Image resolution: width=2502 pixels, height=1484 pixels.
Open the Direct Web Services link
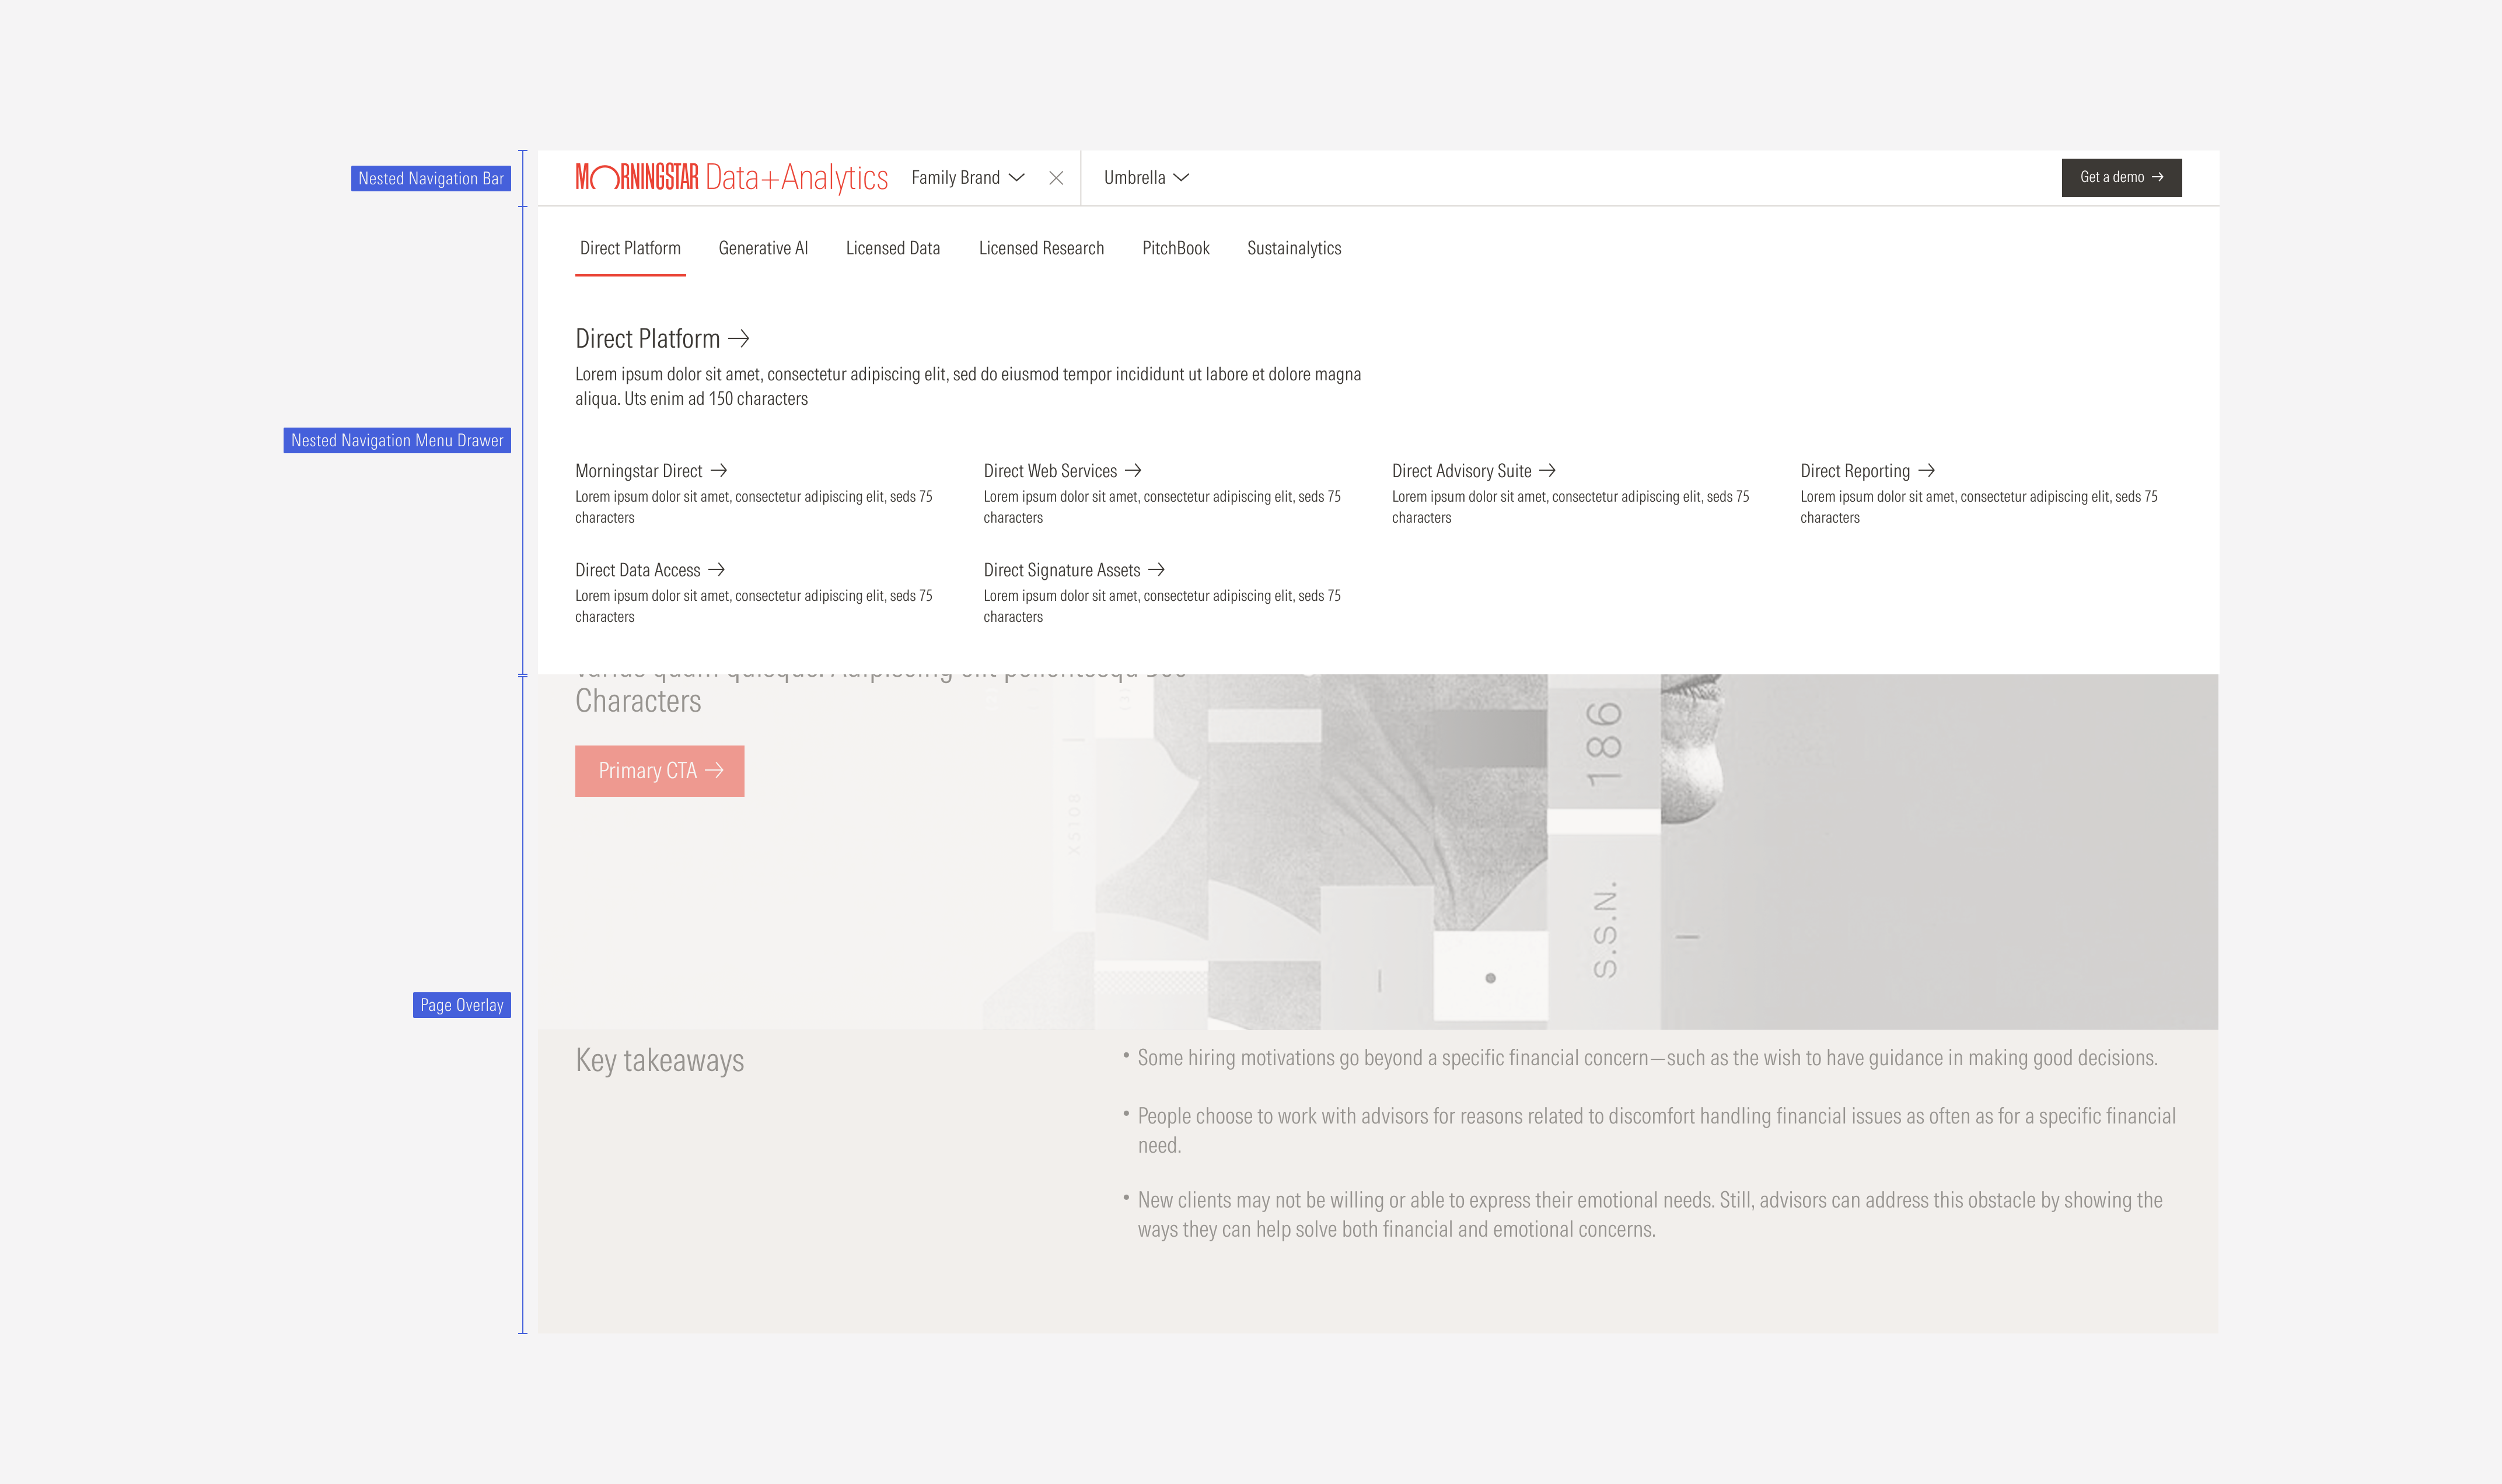(x=1050, y=471)
